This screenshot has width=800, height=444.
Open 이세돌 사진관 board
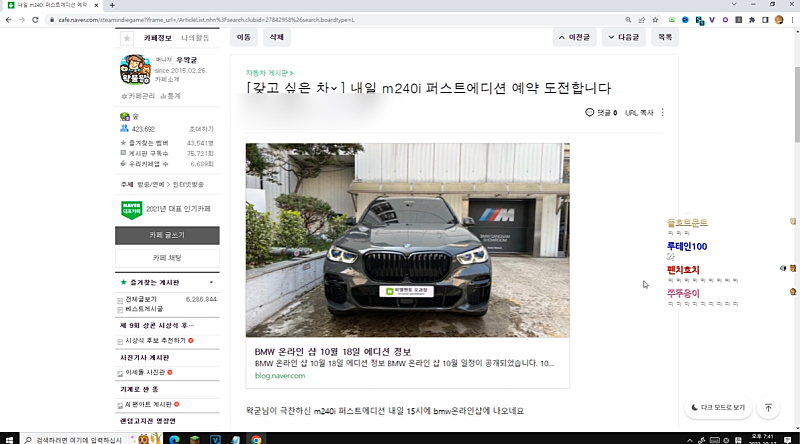tap(145, 373)
